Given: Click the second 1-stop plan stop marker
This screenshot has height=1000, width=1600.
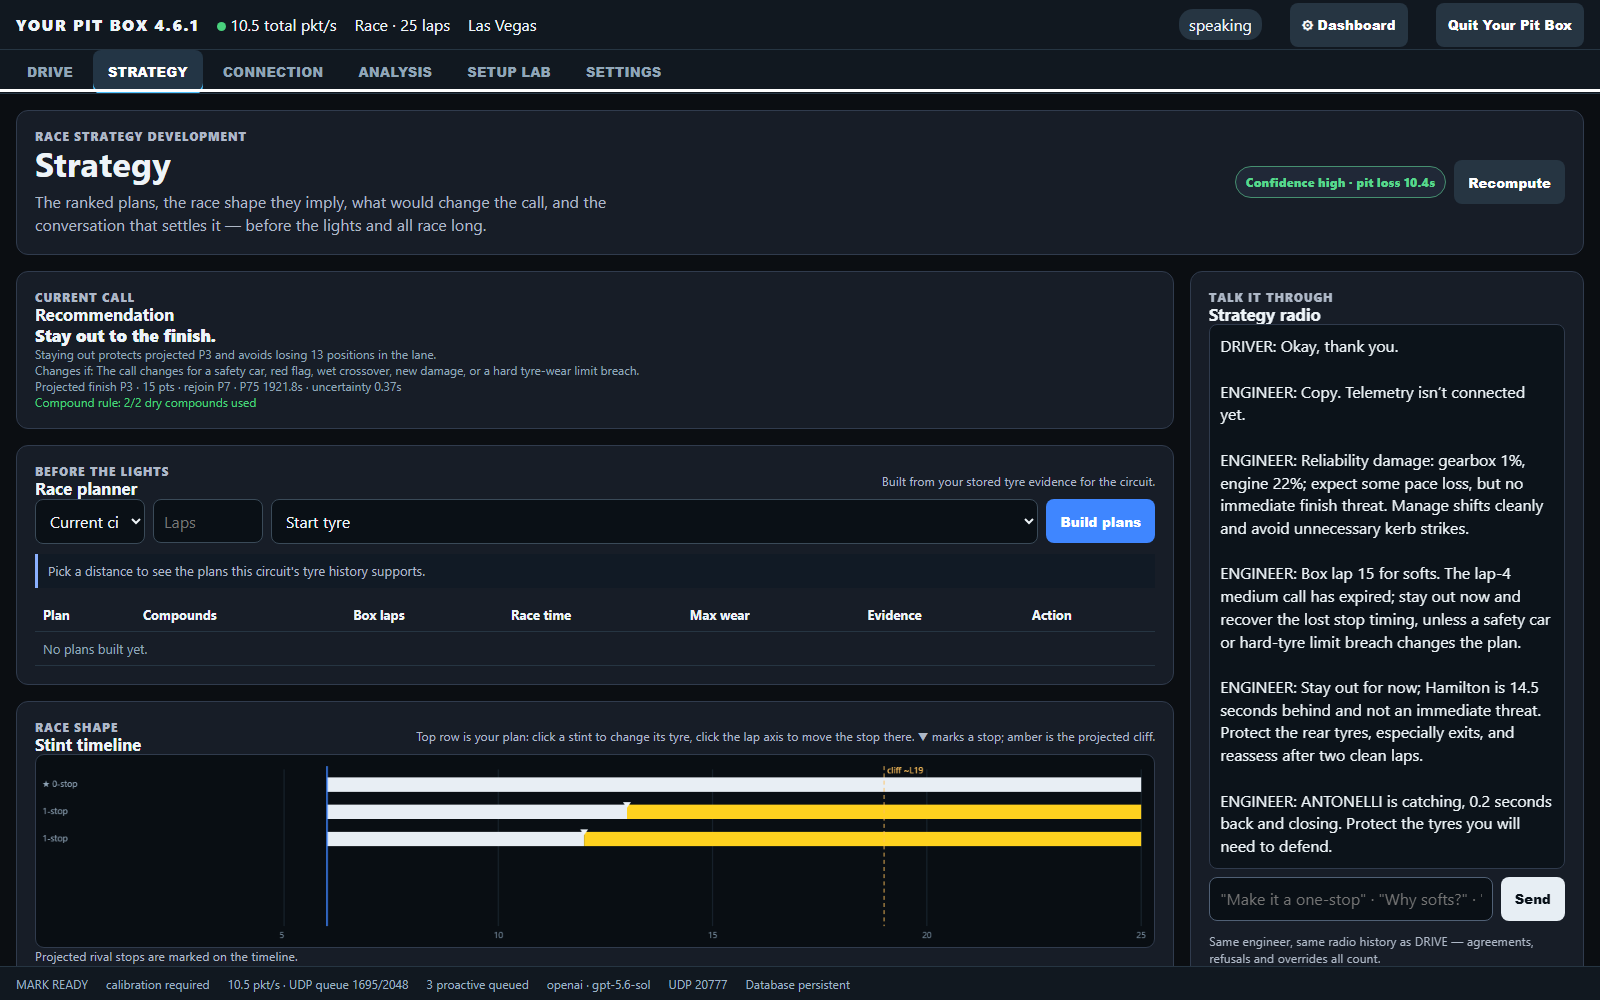Looking at the screenshot, I should tap(584, 832).
